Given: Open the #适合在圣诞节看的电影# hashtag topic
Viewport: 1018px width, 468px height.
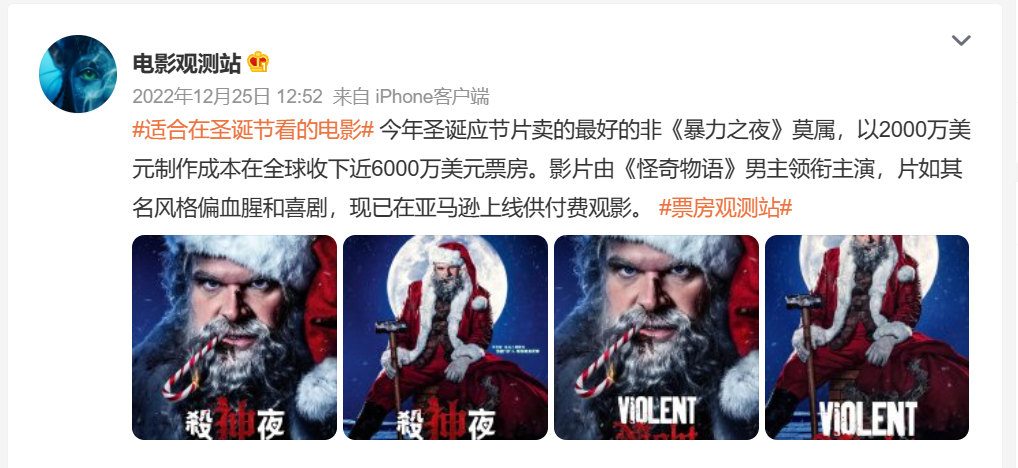Looking at the screenshot, I should pyautogui.click(x=253, y=130).
